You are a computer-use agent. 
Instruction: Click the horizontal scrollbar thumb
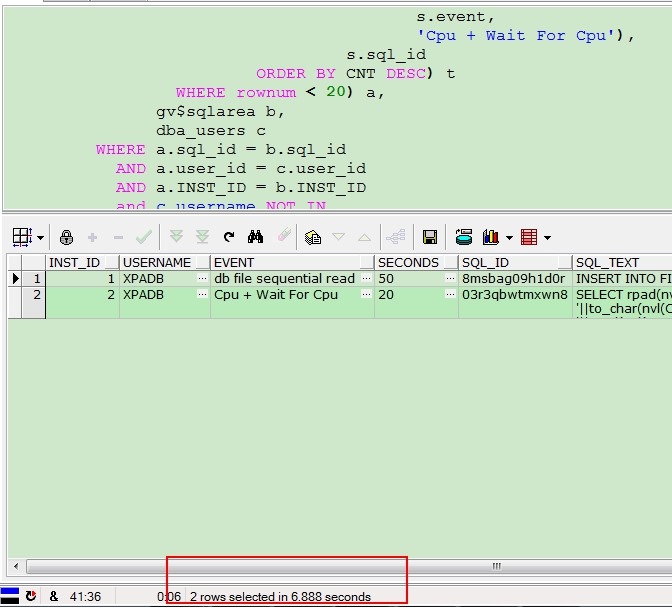coord(497,566)
